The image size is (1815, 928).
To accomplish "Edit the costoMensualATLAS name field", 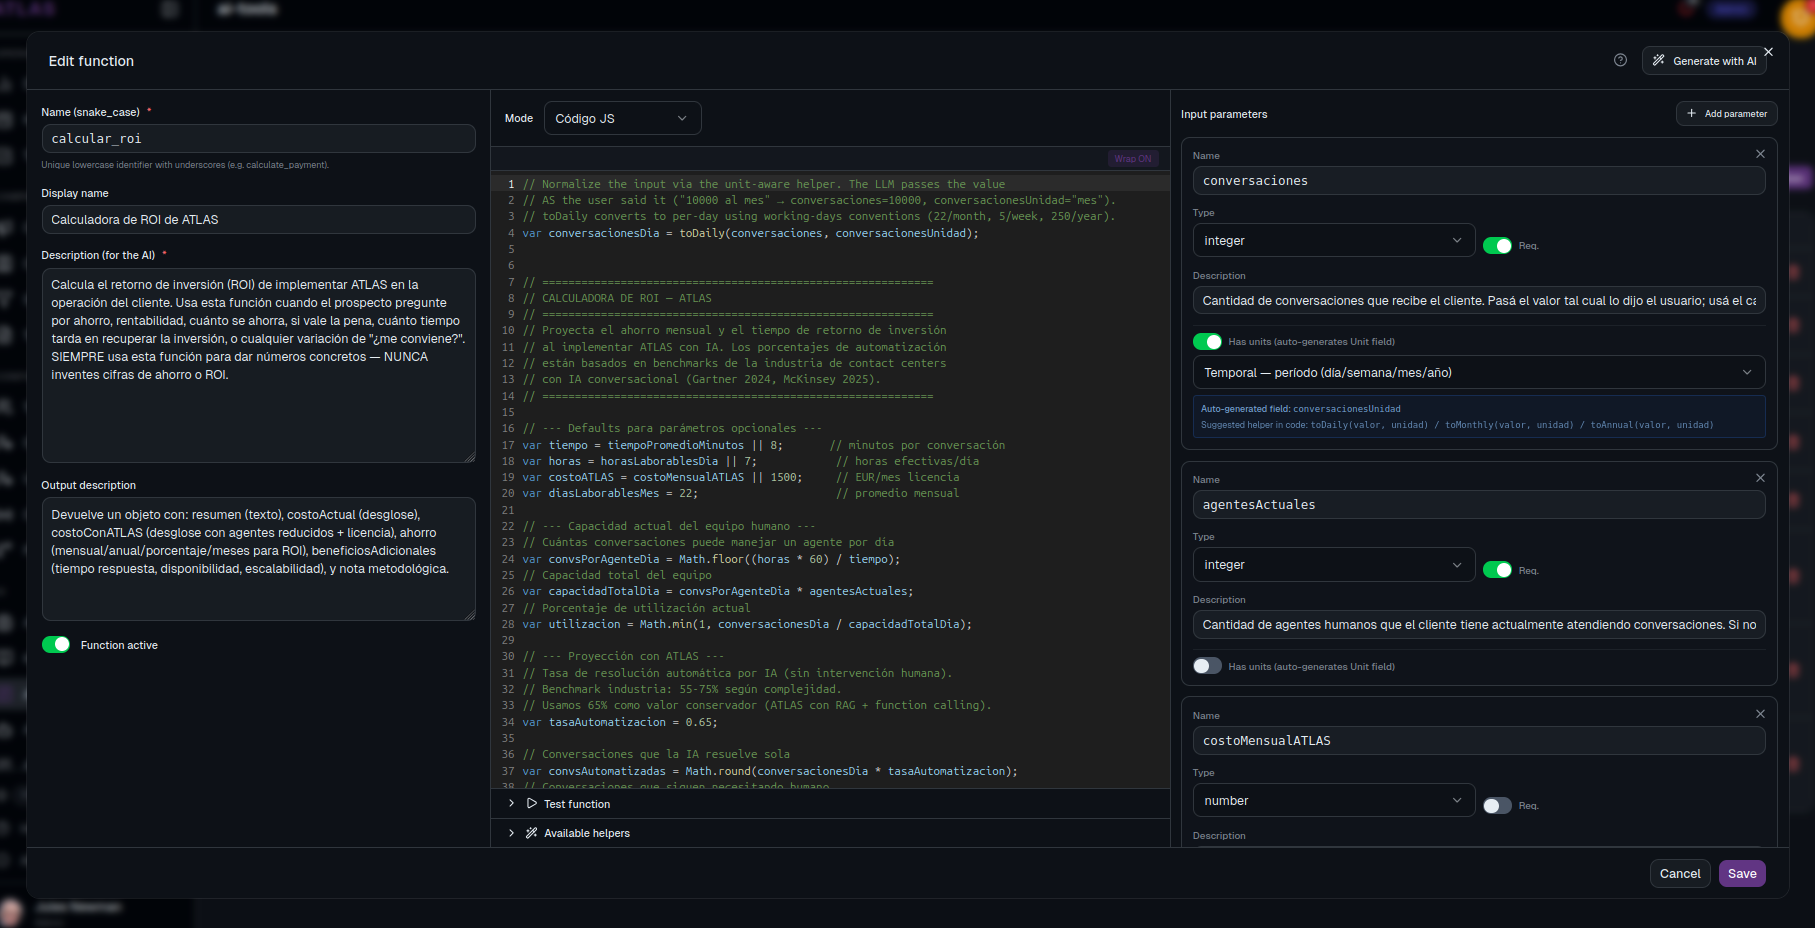I will (1478, 741).
